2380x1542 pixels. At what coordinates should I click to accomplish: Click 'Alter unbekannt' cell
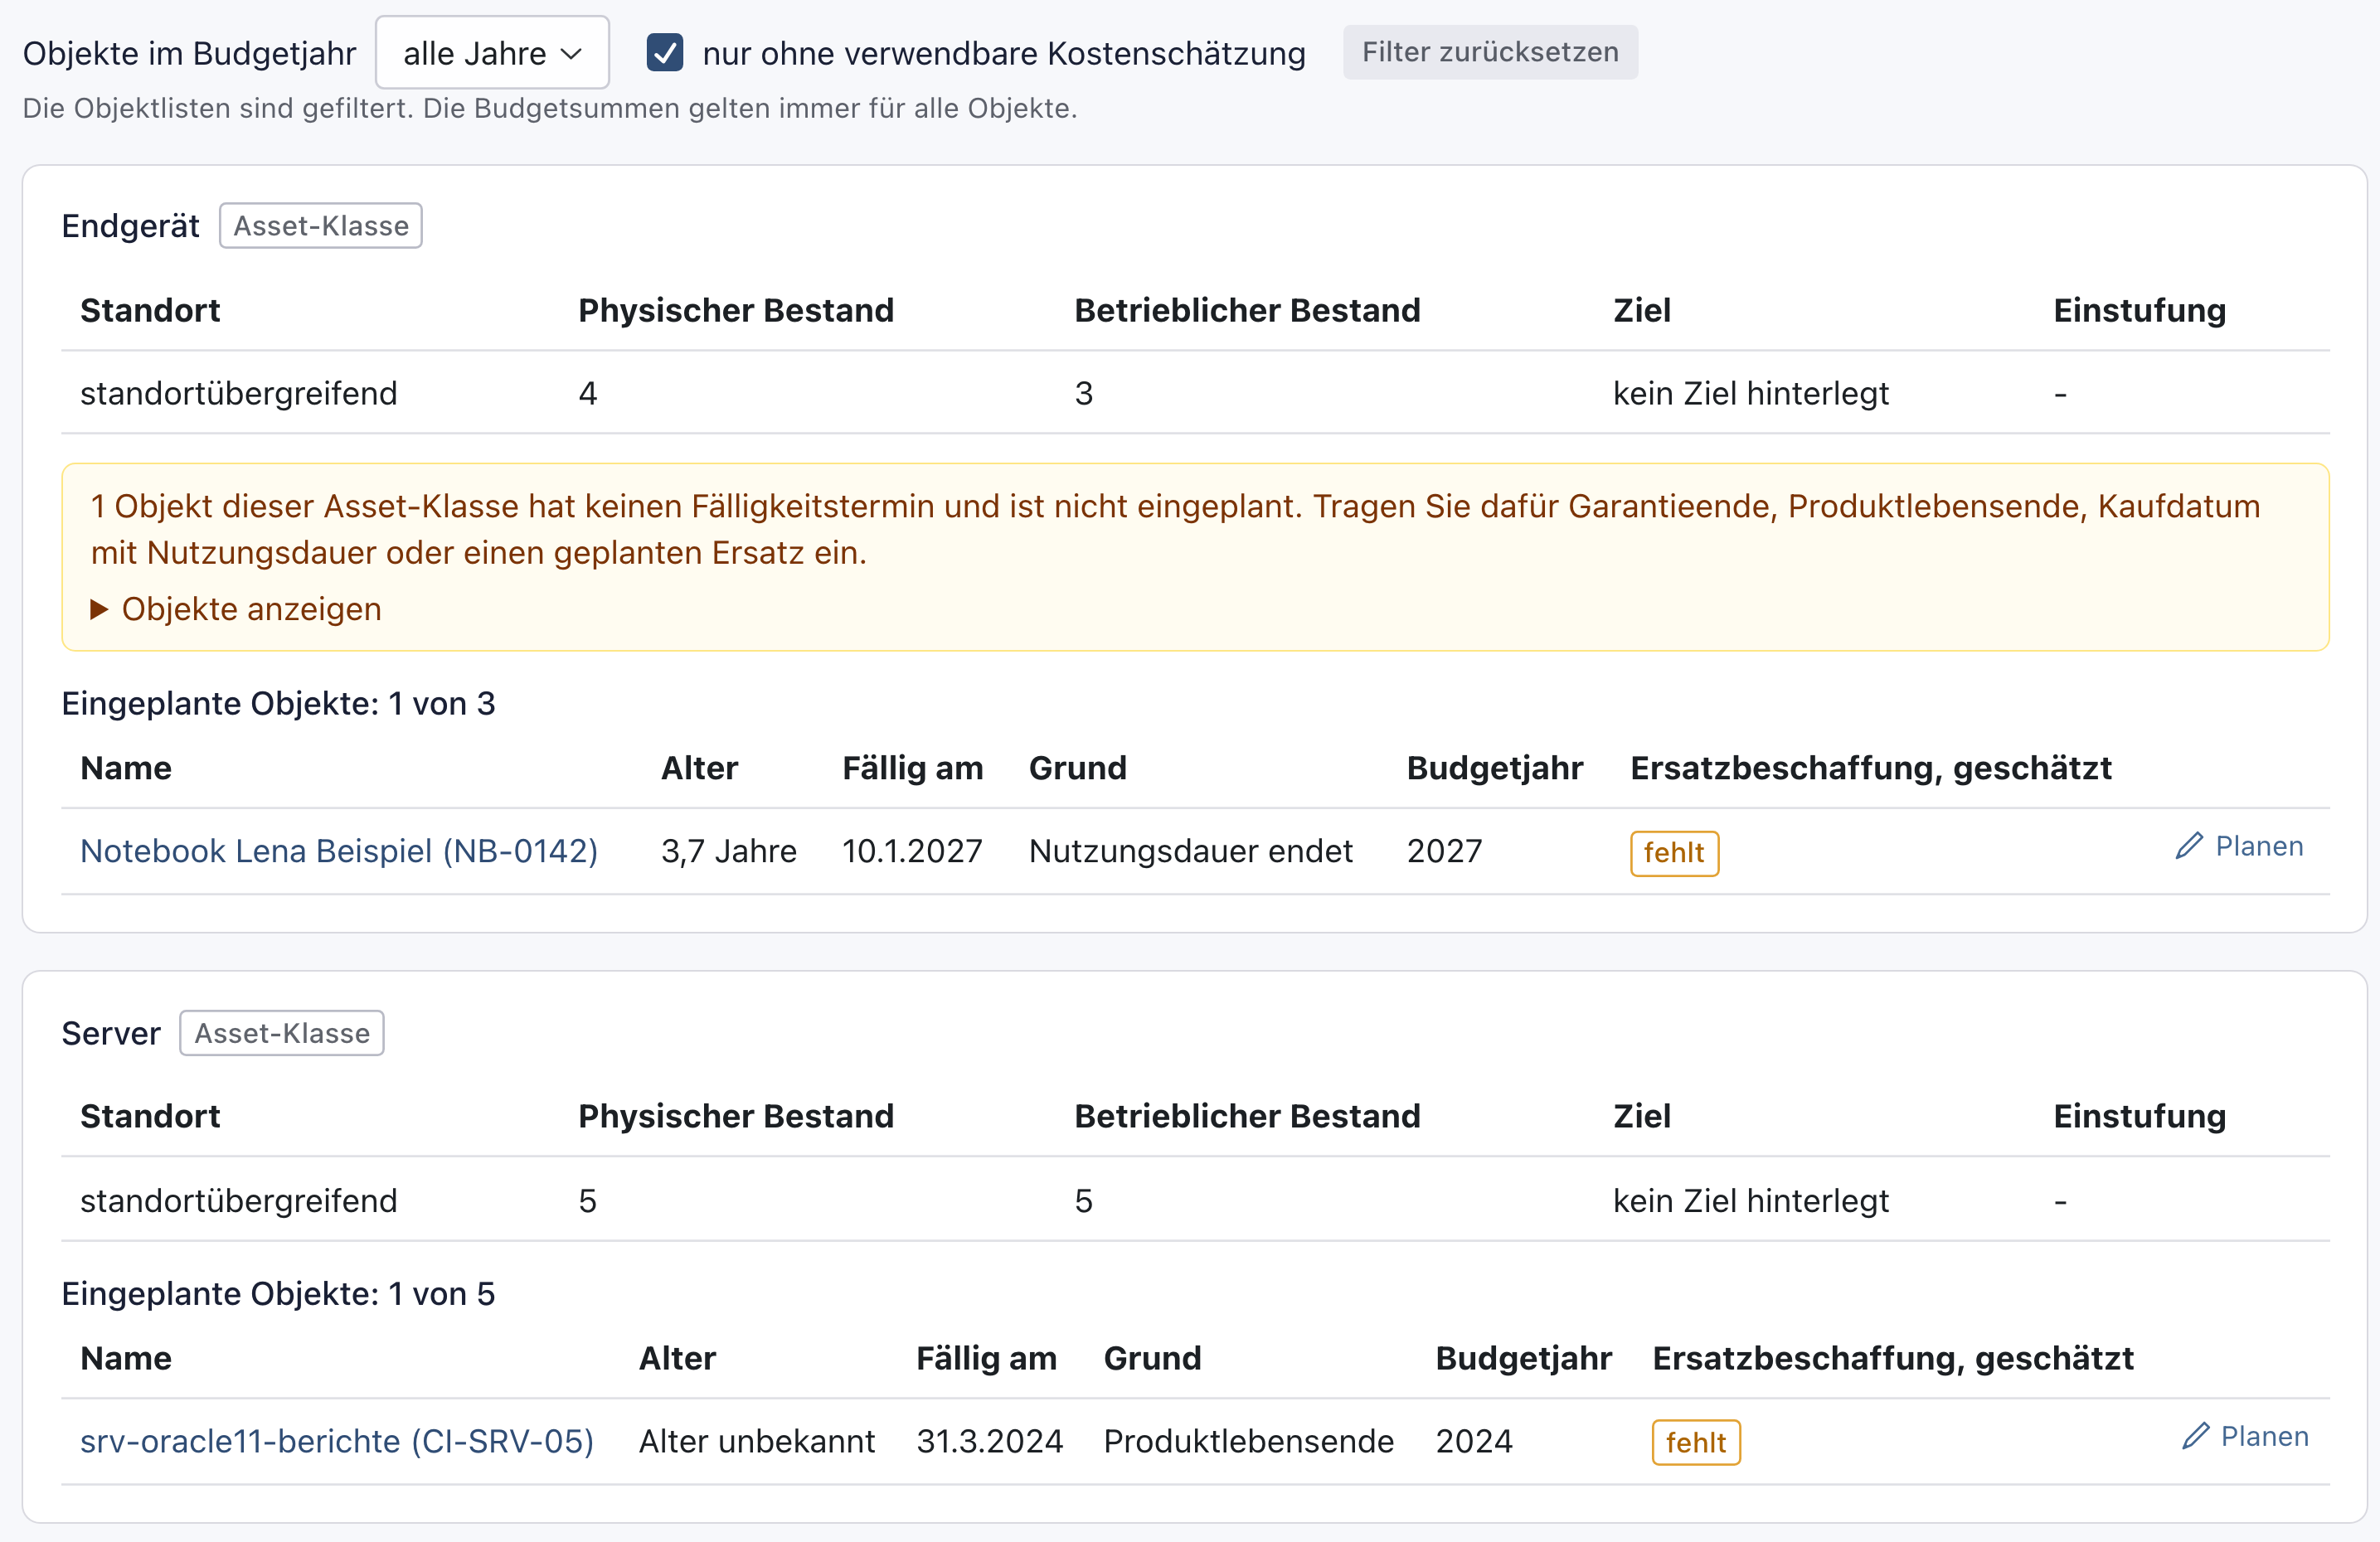tap(757, 1441)
